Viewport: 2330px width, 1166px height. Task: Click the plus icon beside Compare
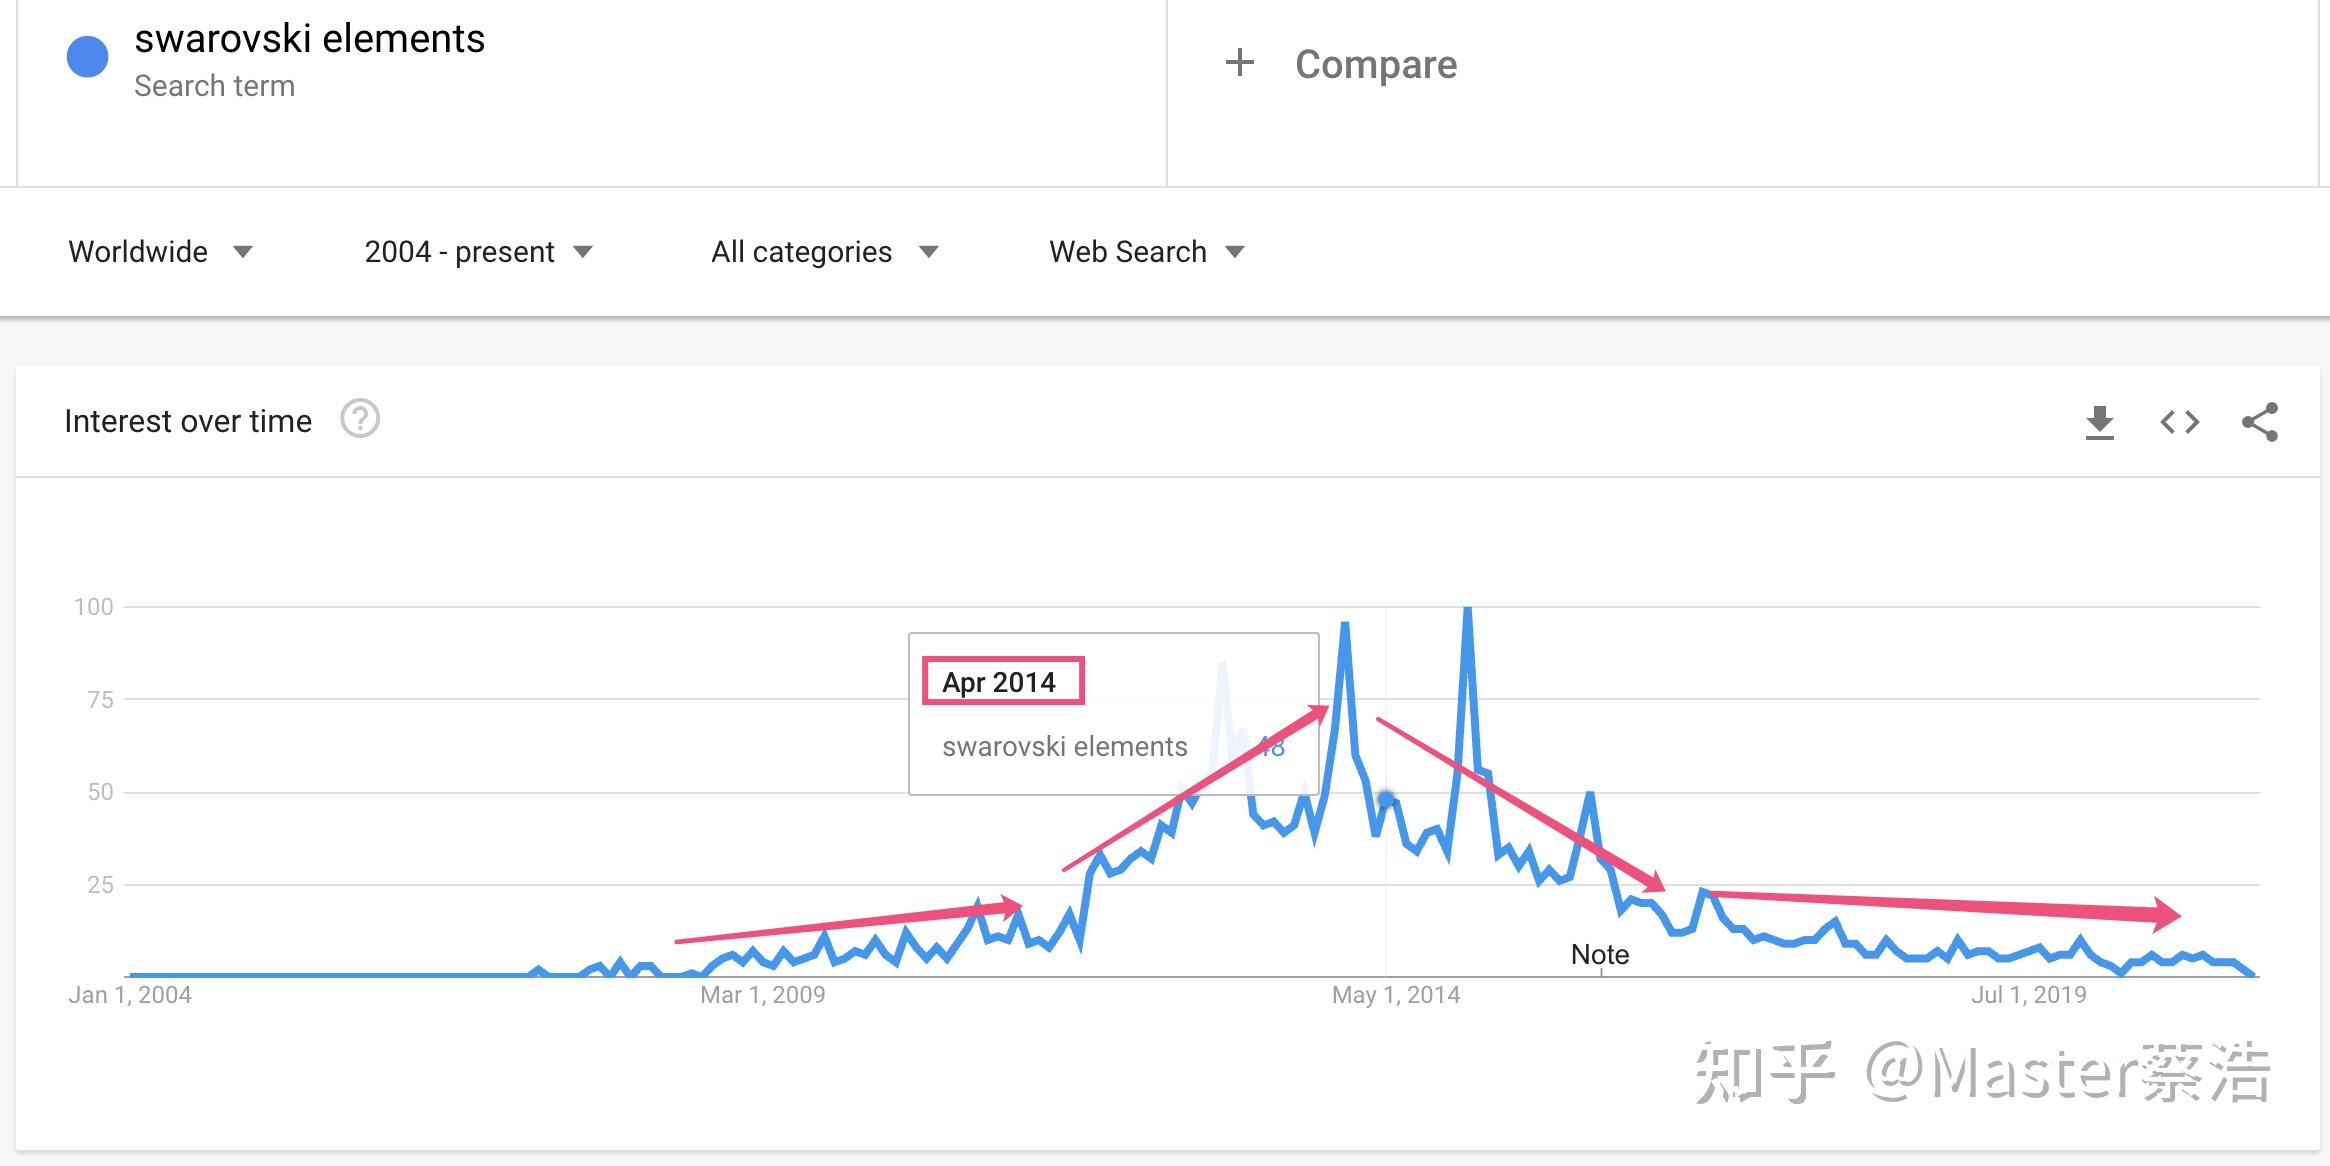(x=1239, y=63)
